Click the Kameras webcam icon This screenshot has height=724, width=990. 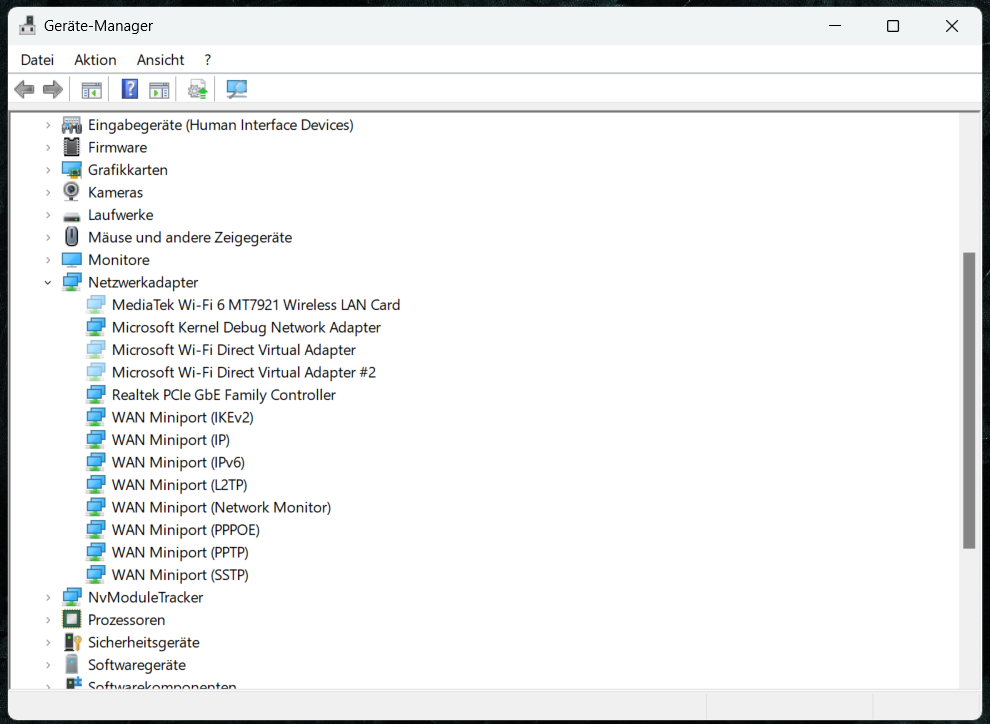72,192
